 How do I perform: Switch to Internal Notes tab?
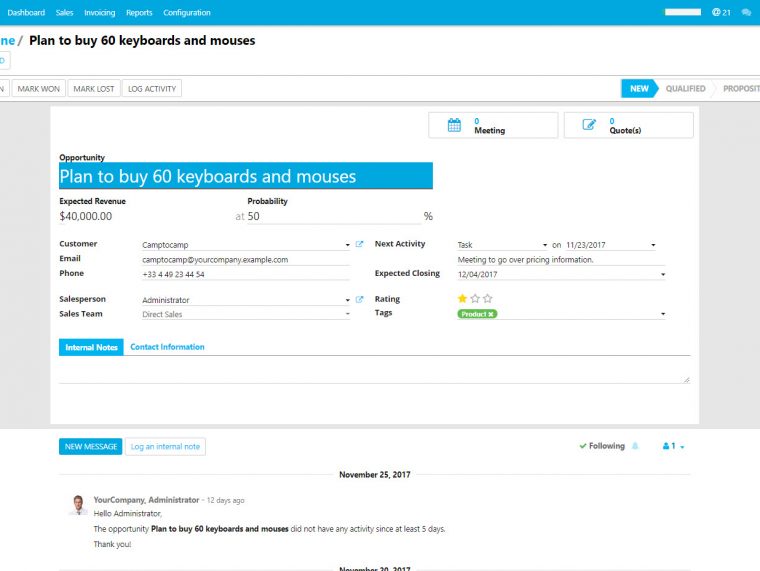(x=91, y=347)
